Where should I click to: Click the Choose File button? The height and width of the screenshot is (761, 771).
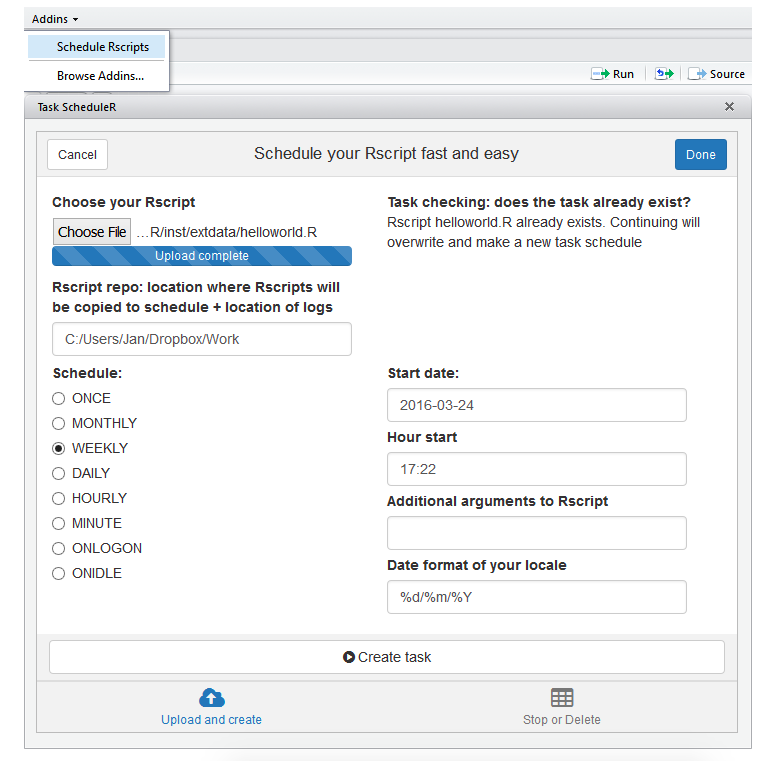(x=92, y=232)
